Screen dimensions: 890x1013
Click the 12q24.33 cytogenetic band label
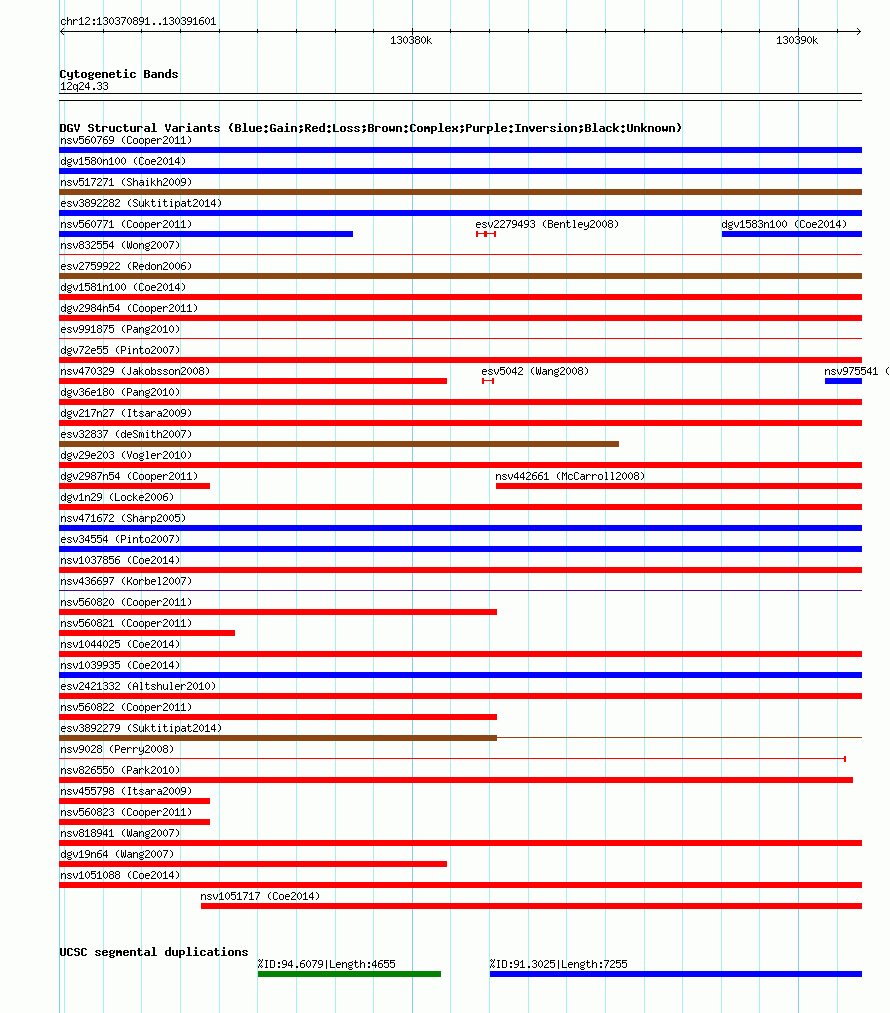click(x=84, y=86)
